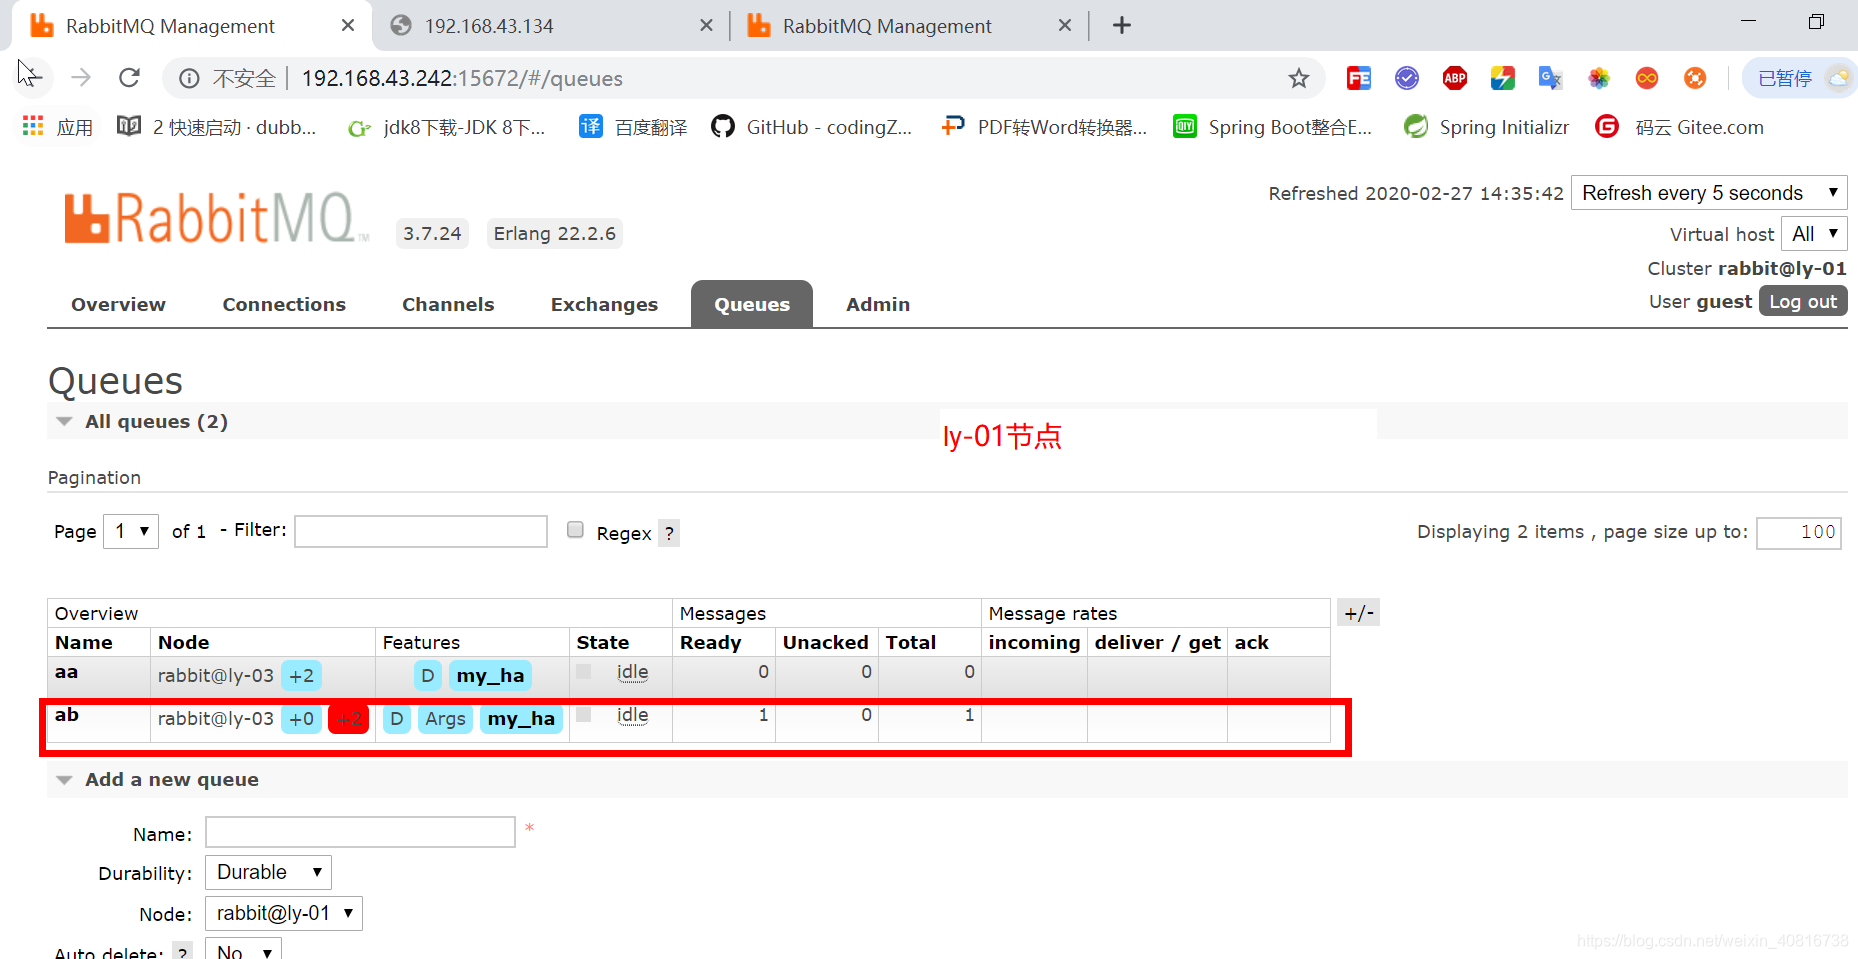This screenshot has height=959, width=1858.
Task: Click the page size input field
Action: 1798,532
